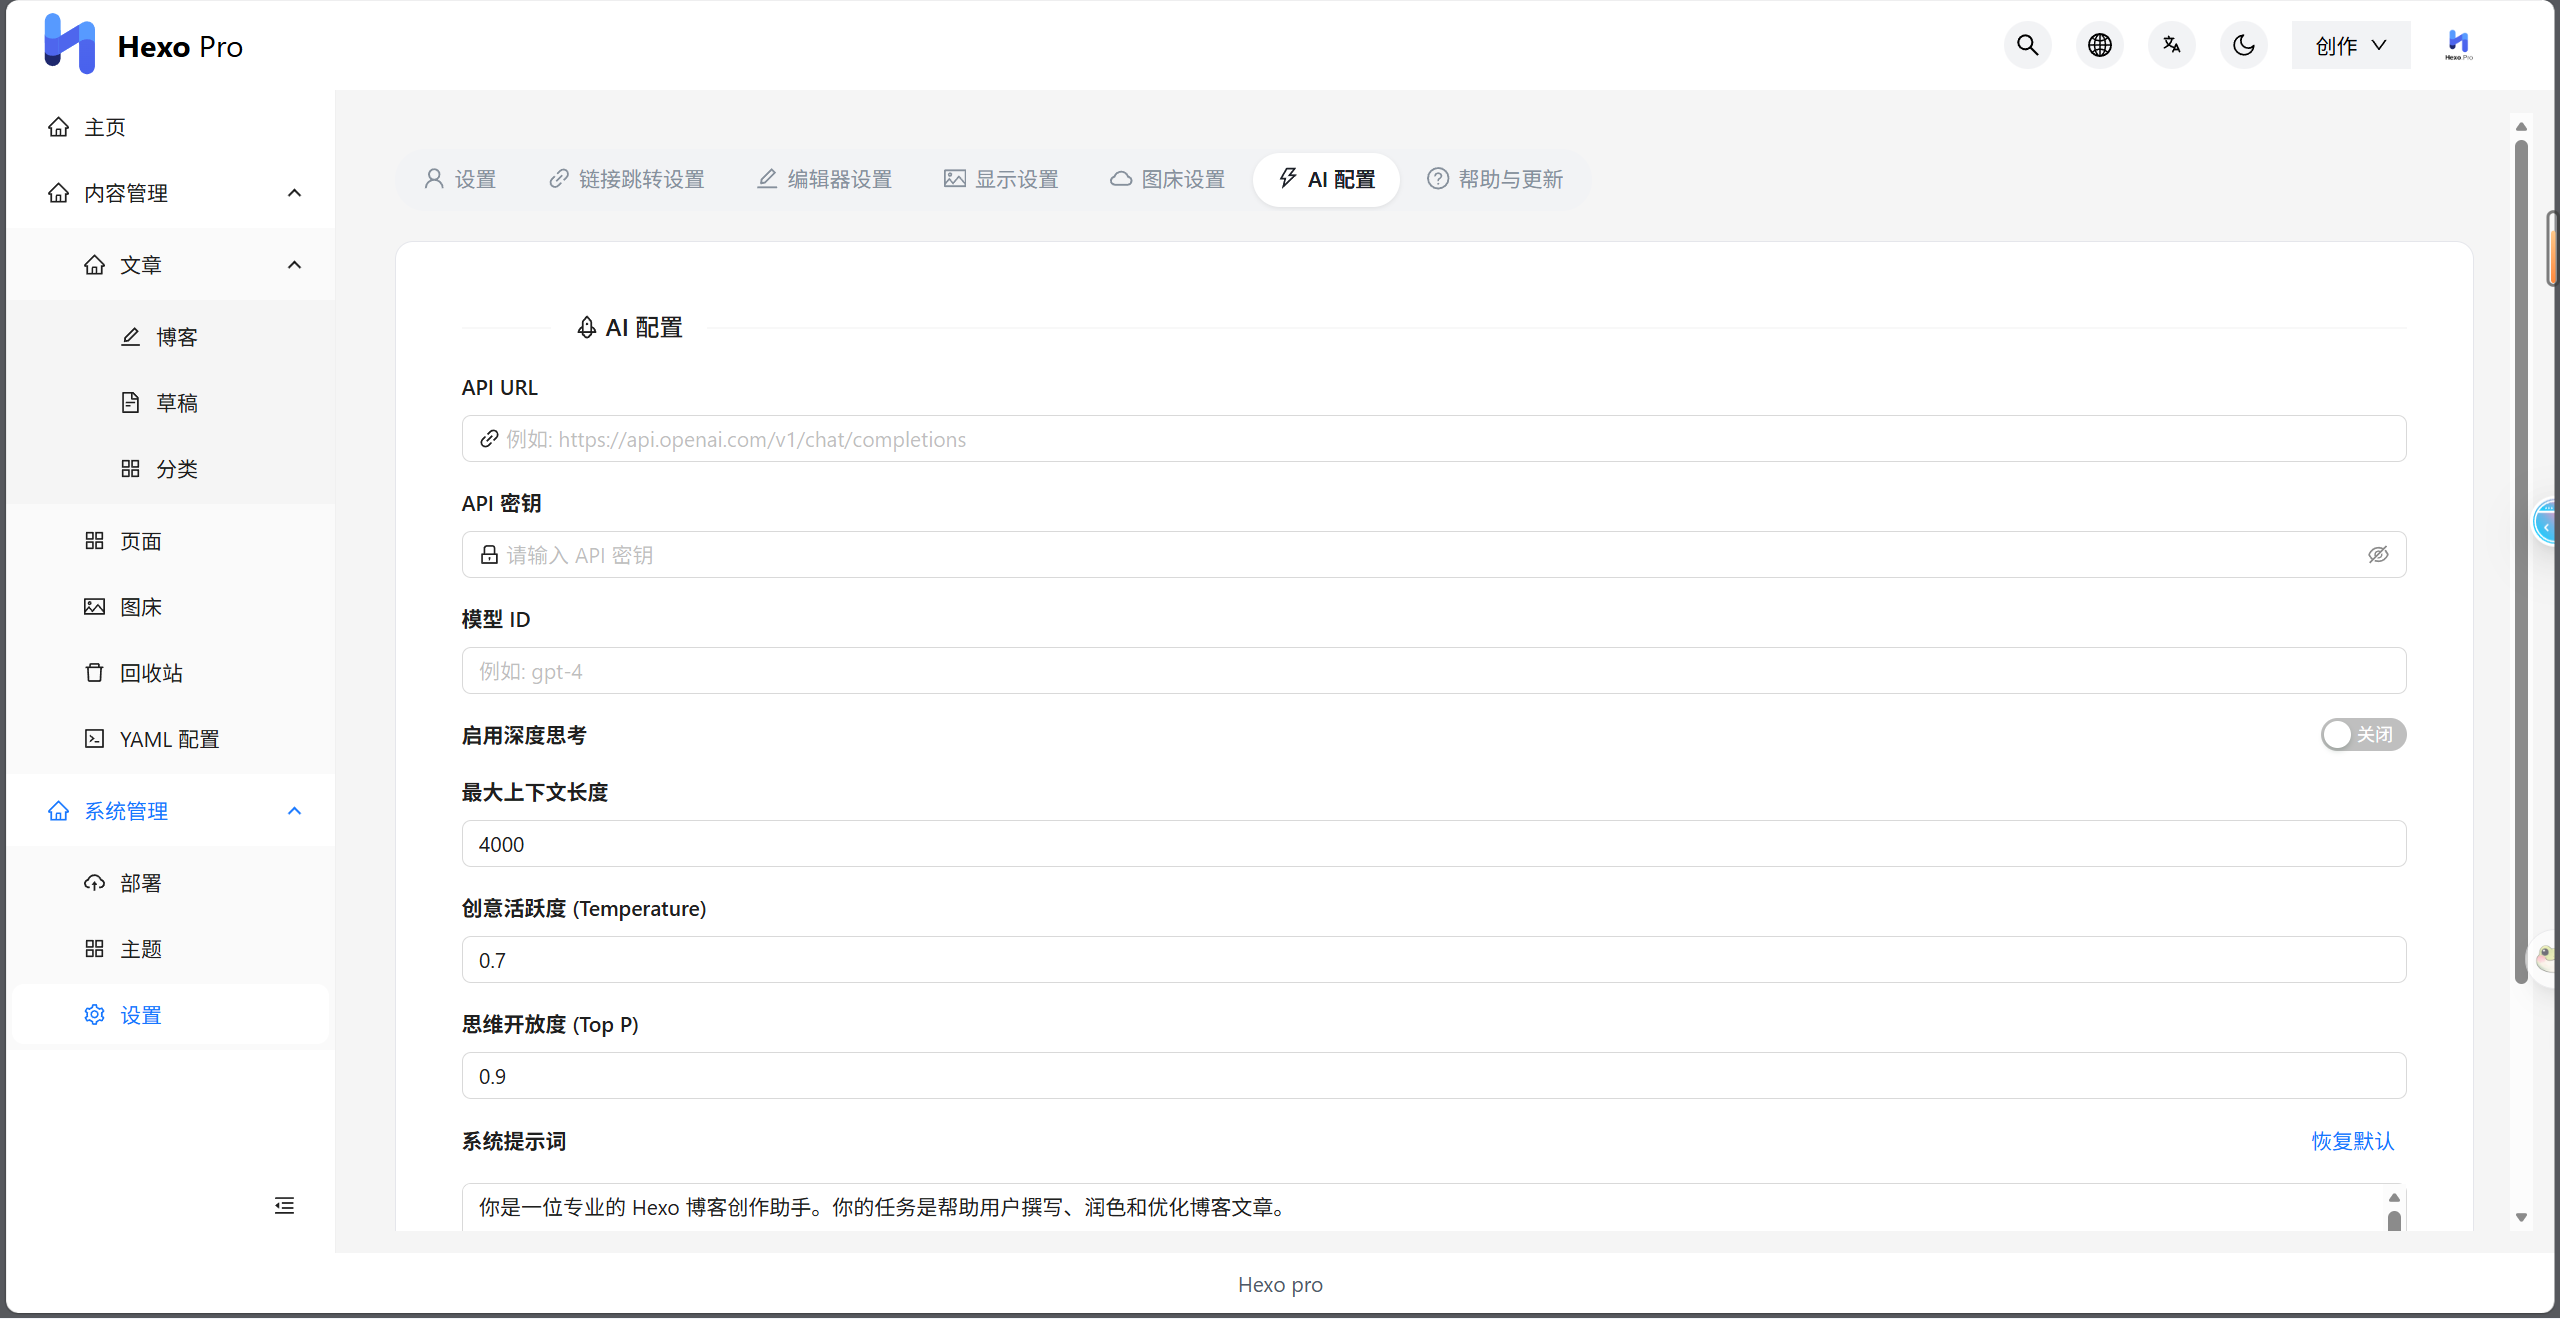Switch to the 帮助与更新 tab

1494,179
